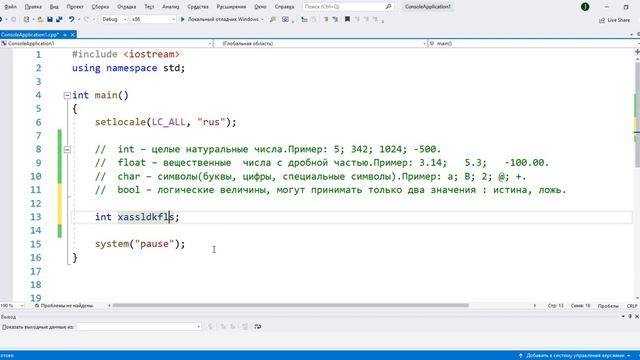Screen dimensions: 640x360
Task: Open the Средства menu
Action: coord(198,7)
